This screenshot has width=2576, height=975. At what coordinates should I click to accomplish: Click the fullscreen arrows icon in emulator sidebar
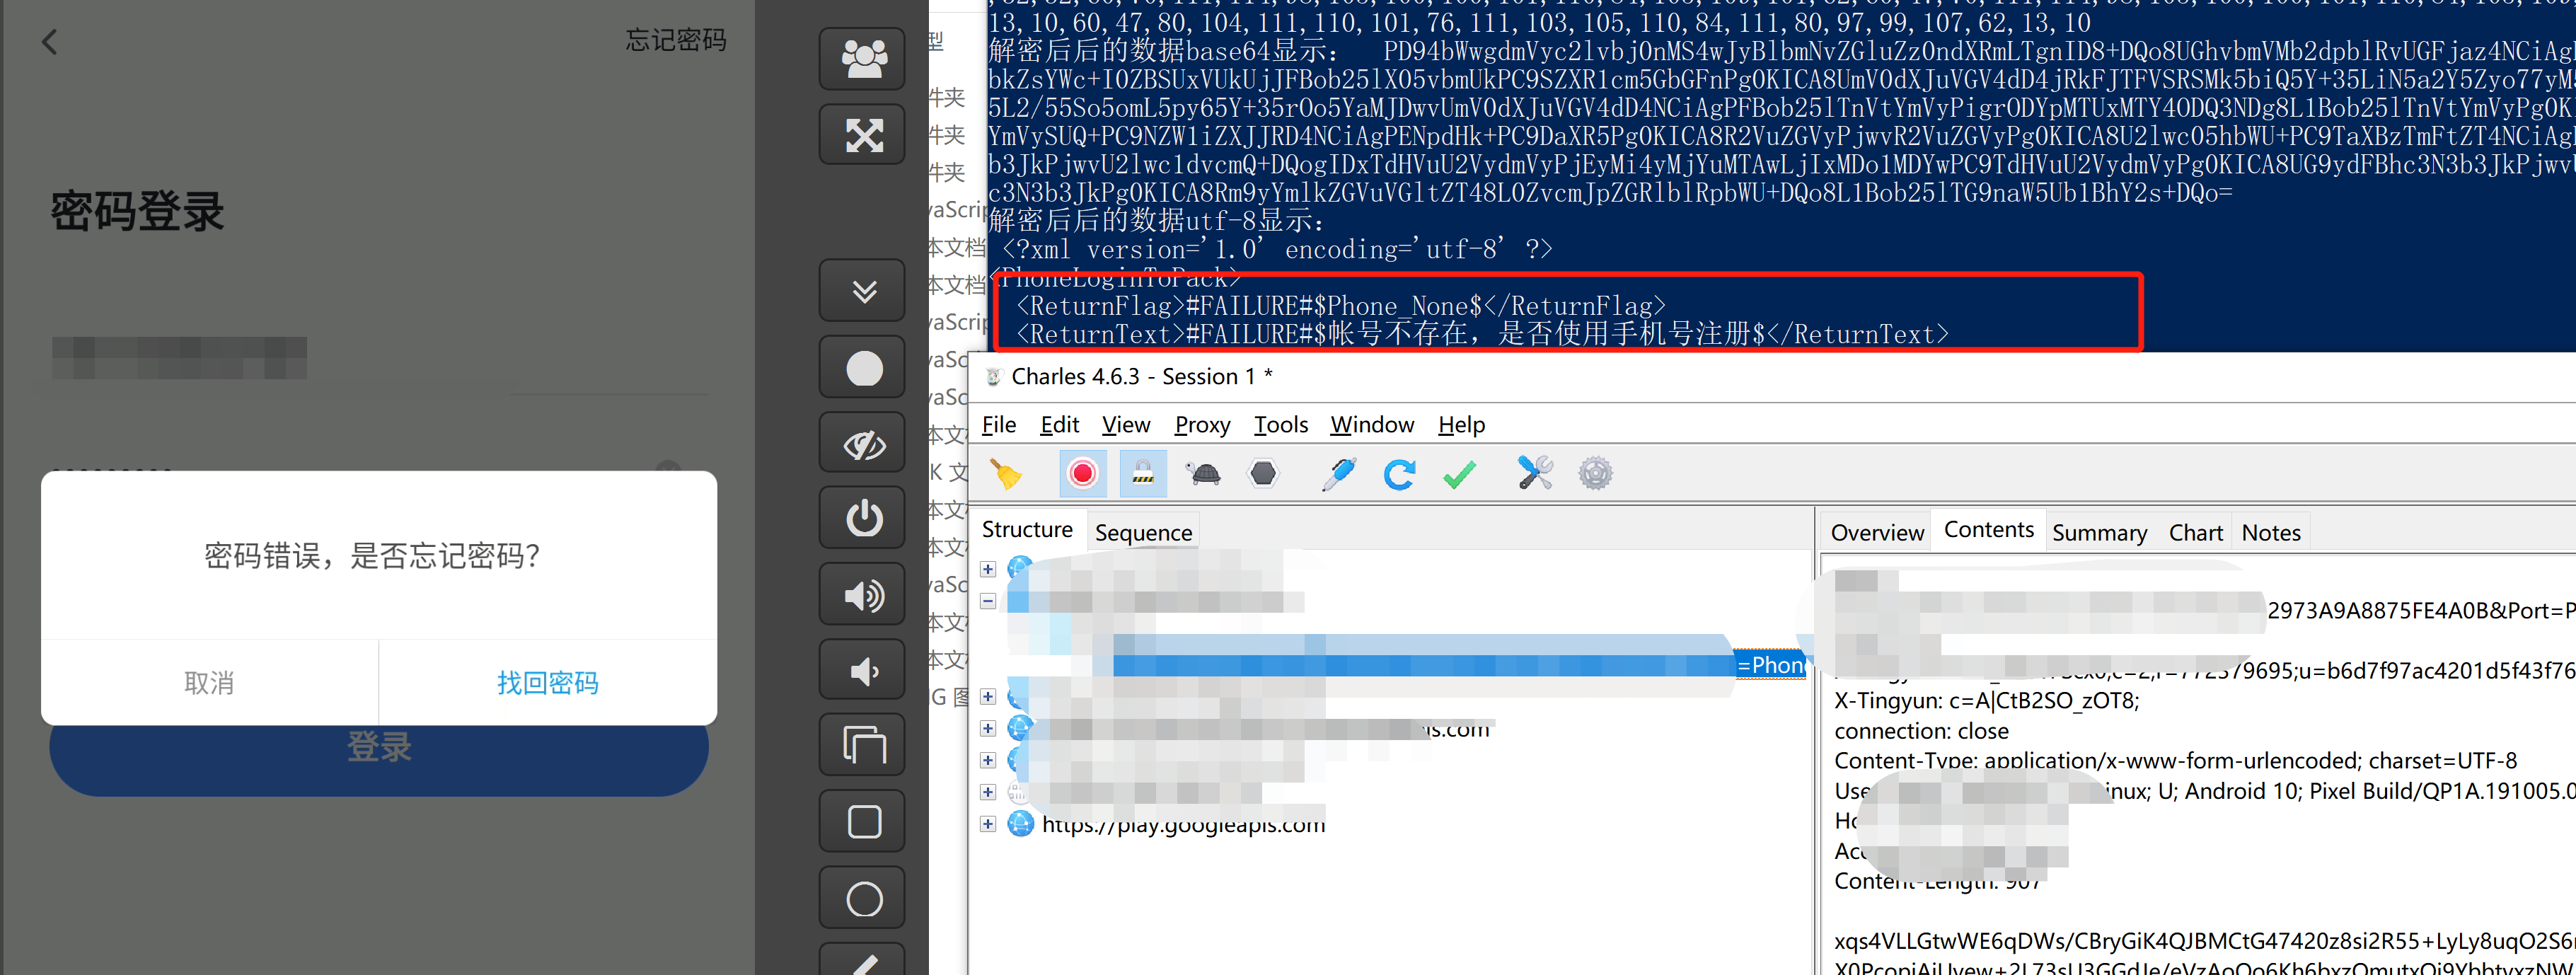862,134
